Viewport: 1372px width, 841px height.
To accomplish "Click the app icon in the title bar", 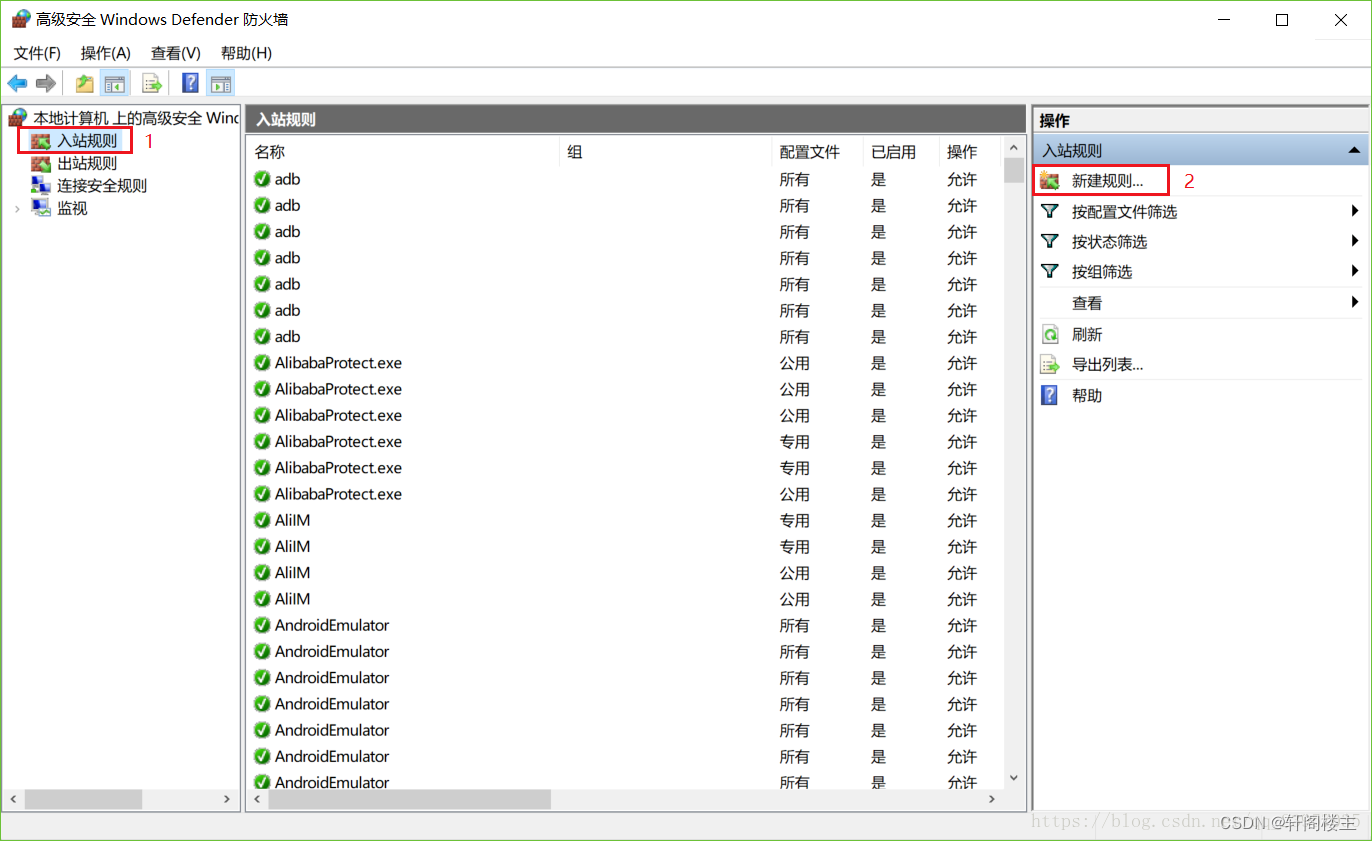I will click(x=20, y=19).
